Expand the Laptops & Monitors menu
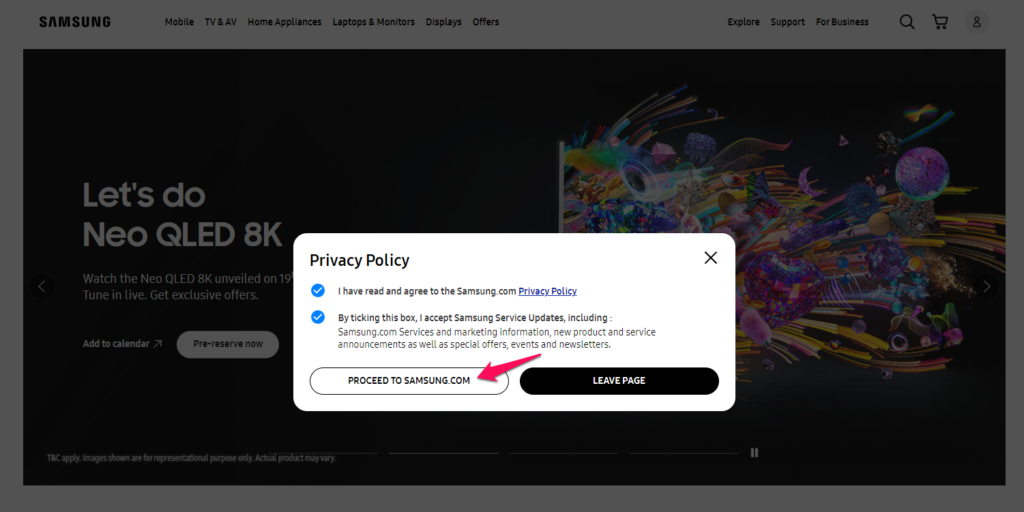Viewport: 1024px width, 512px height. click(x=373, y=22)
